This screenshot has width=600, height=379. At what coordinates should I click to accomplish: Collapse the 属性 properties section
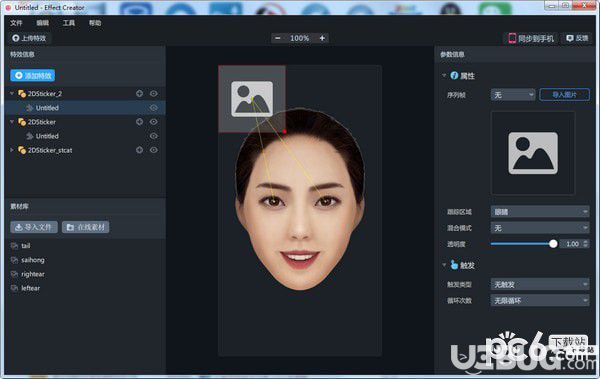[x=444, y=75]
